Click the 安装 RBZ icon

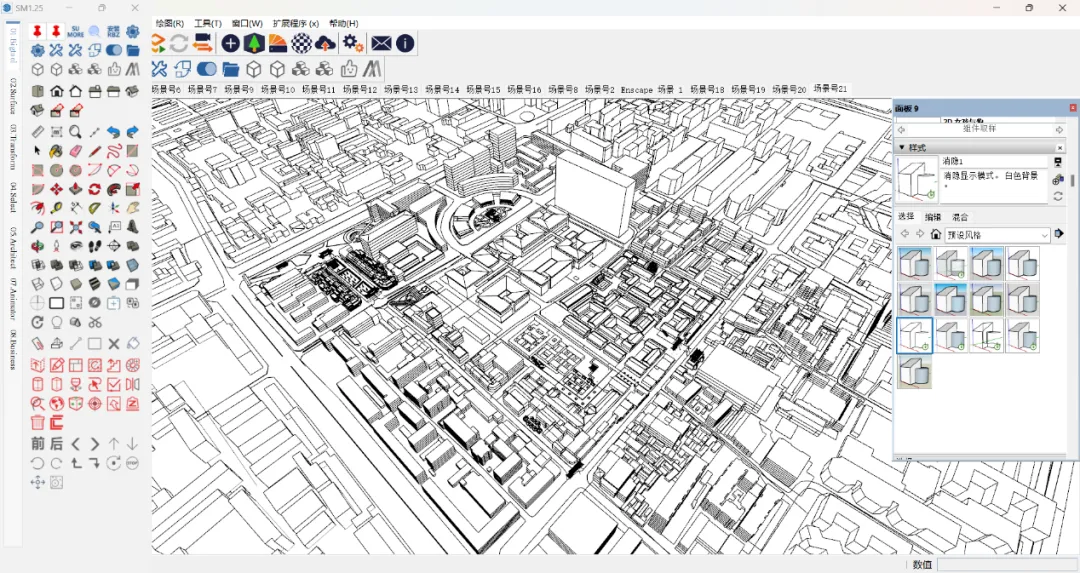pos(114,32)
